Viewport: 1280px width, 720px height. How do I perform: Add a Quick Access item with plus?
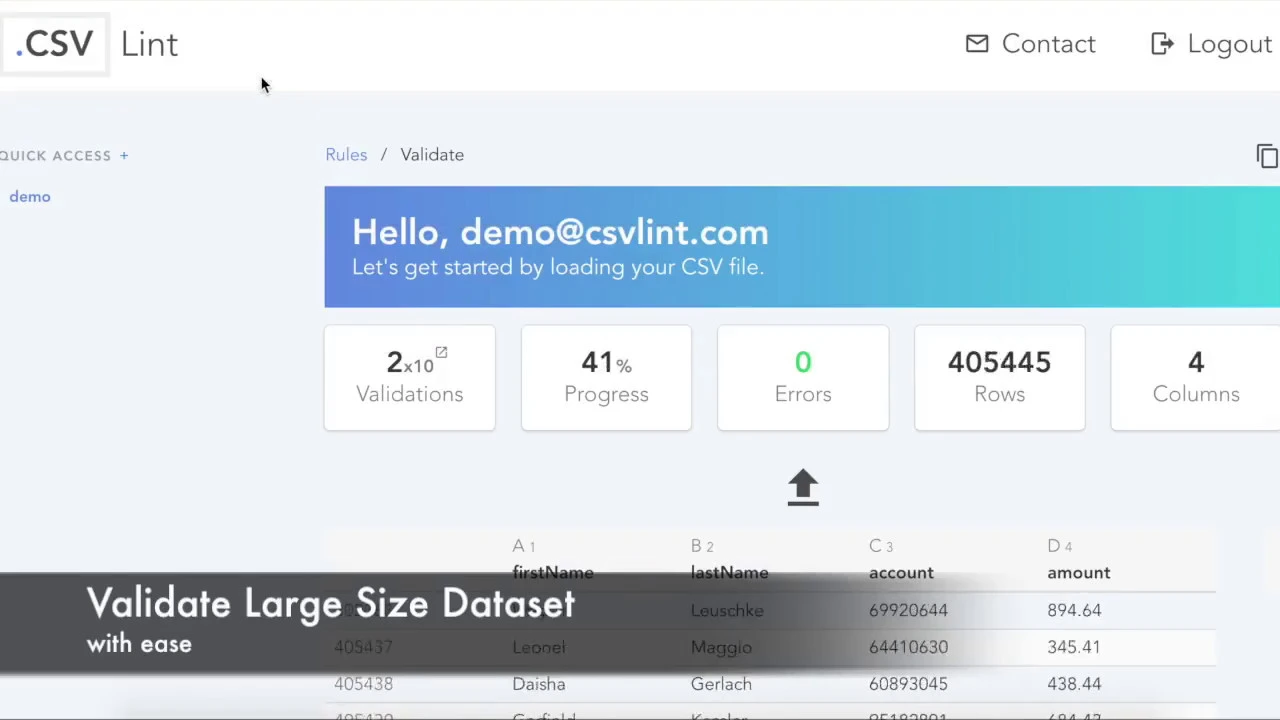click(x=124, y=155)
